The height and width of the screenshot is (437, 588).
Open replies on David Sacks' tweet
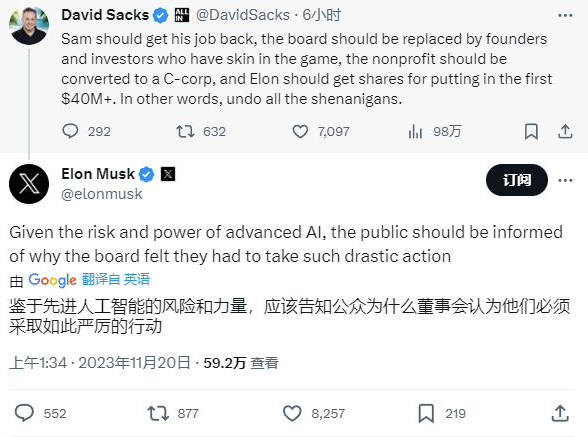70,131
